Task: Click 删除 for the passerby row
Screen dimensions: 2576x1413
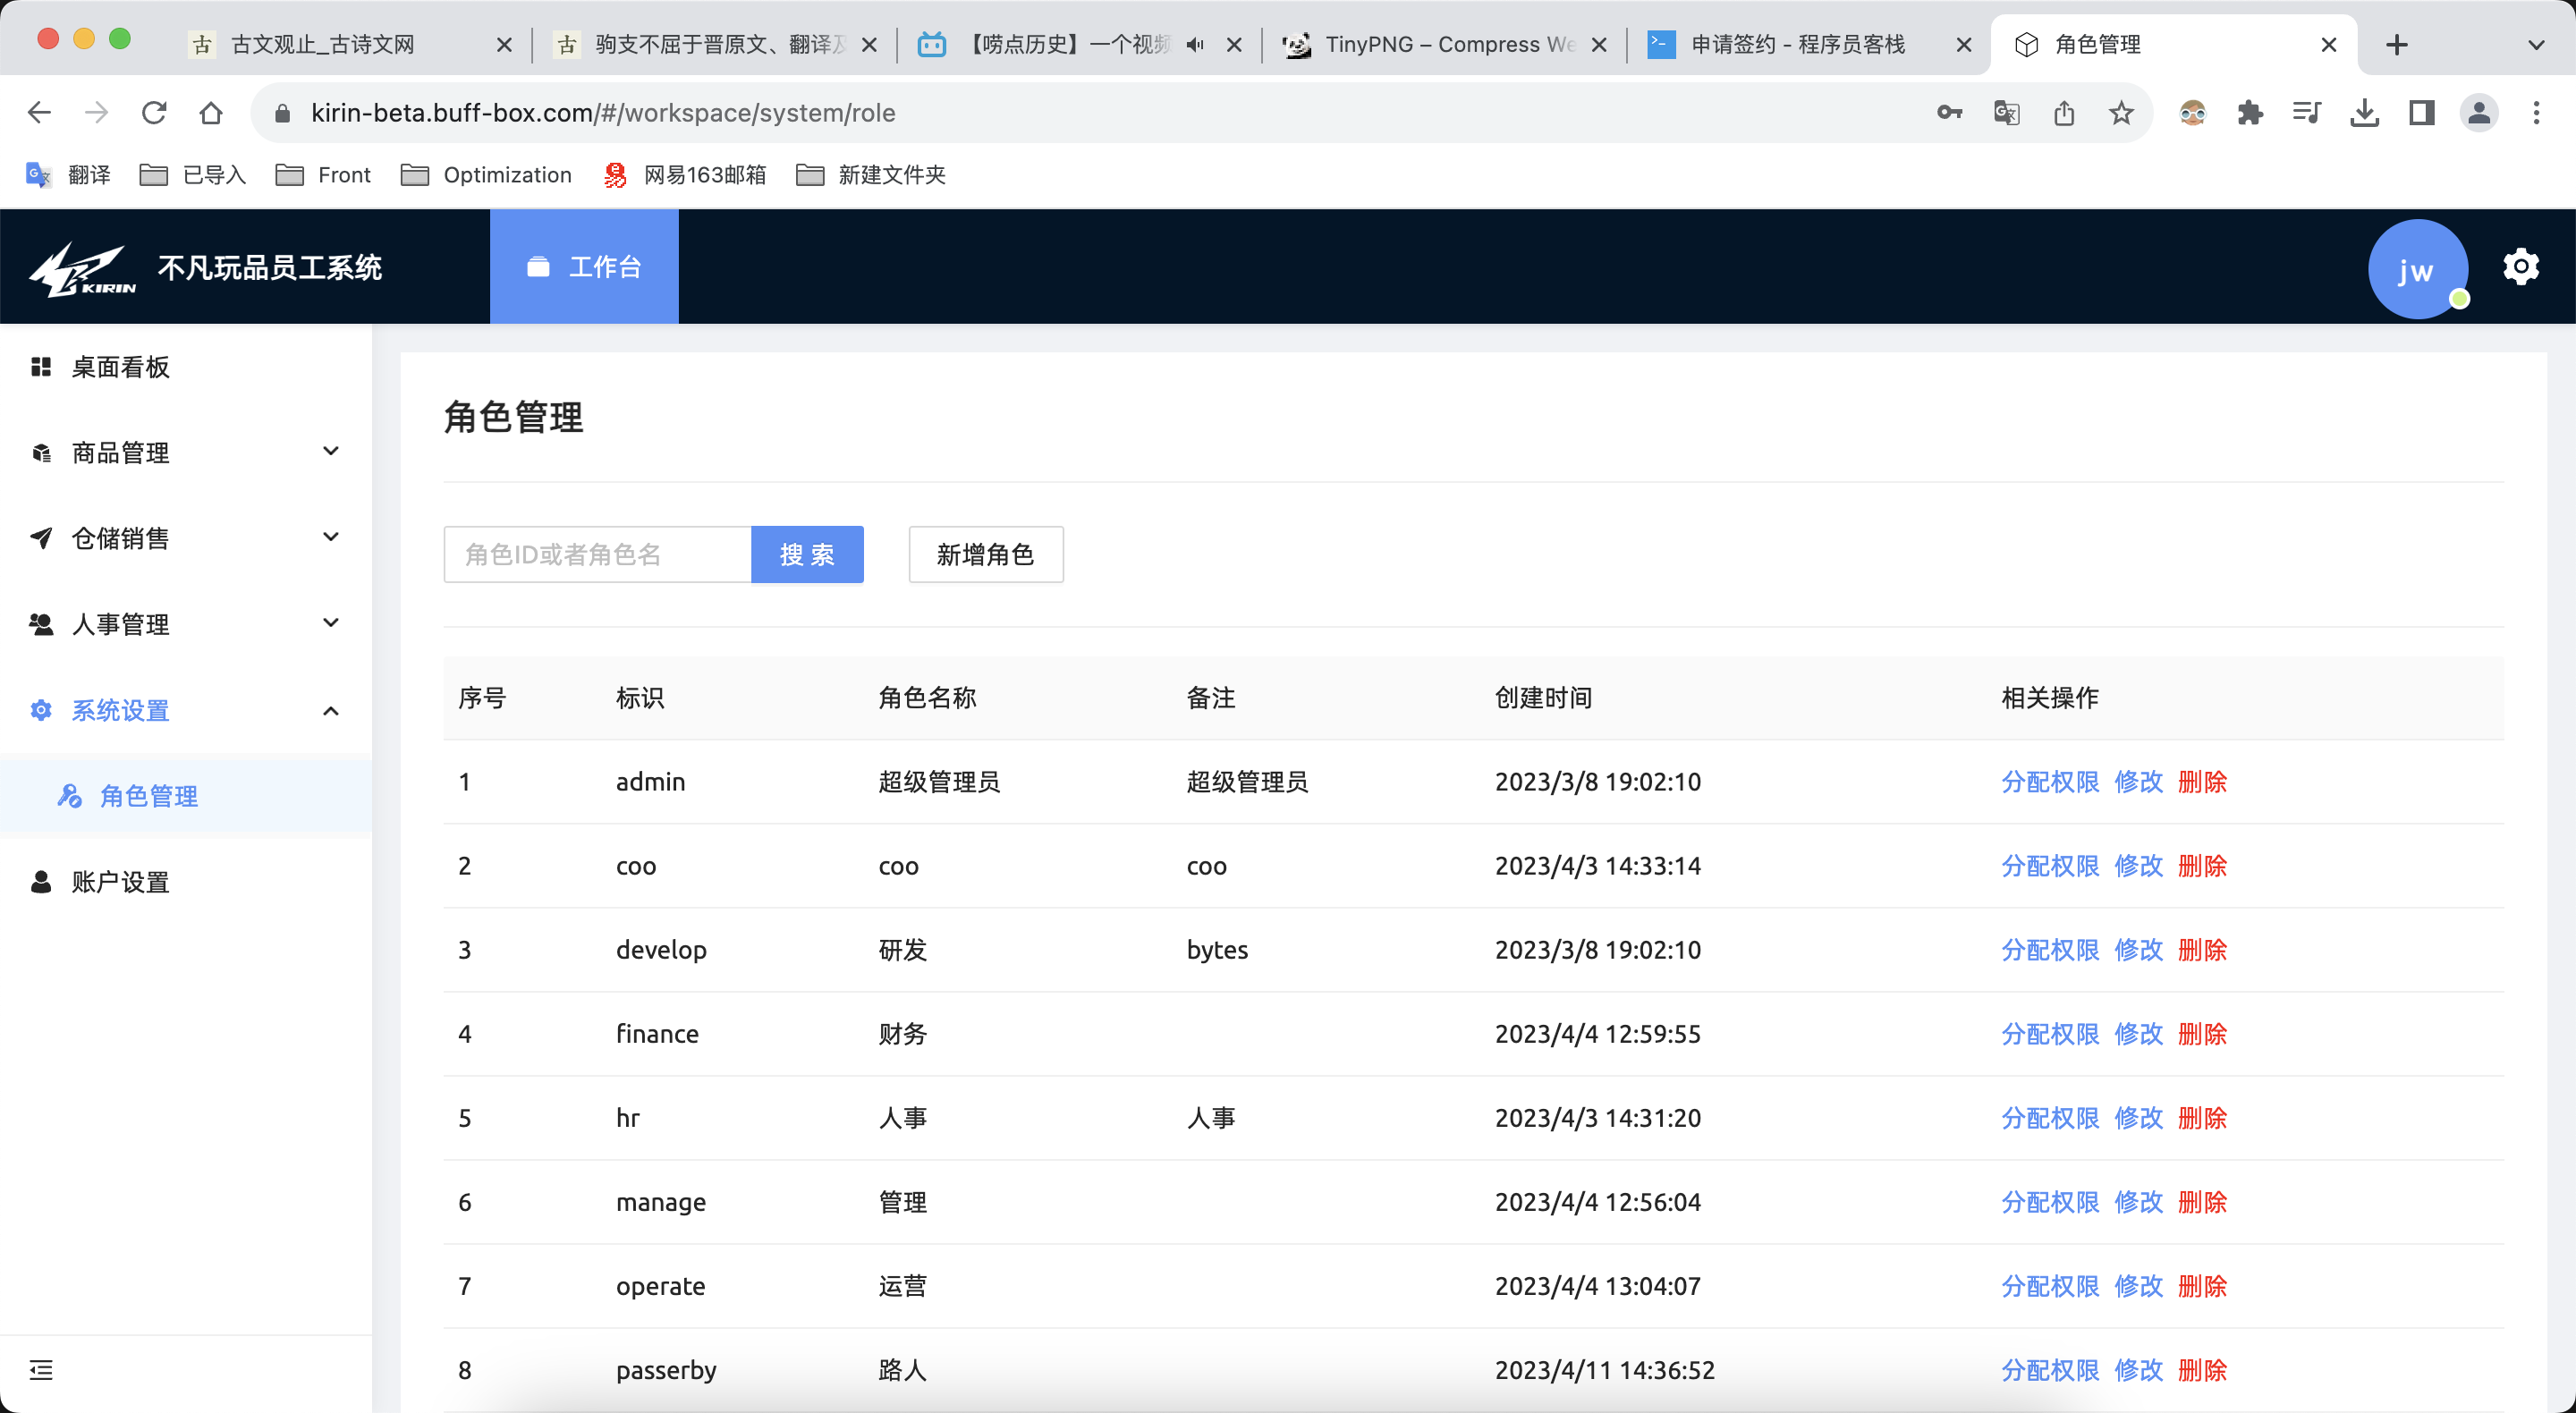Action: [x=2202, y=1370]
